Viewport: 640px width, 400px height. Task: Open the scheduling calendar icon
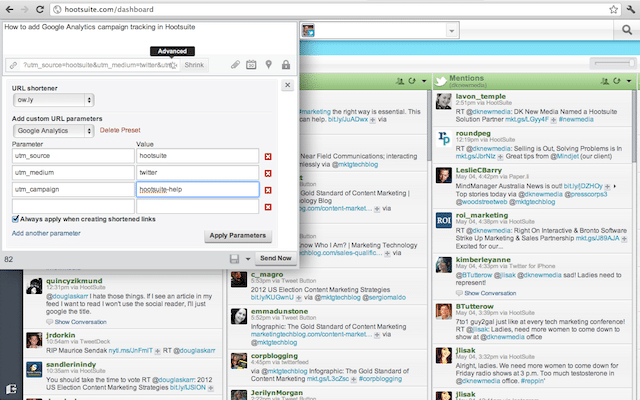coord(251,64)
